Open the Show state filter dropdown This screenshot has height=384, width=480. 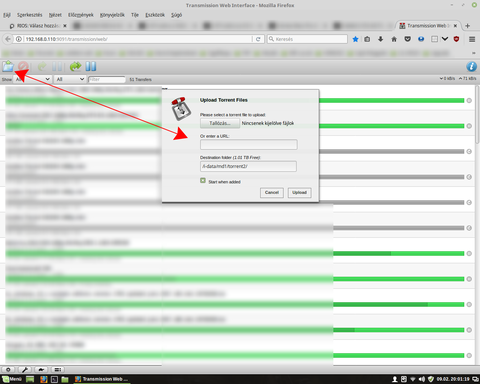(32, 79)
